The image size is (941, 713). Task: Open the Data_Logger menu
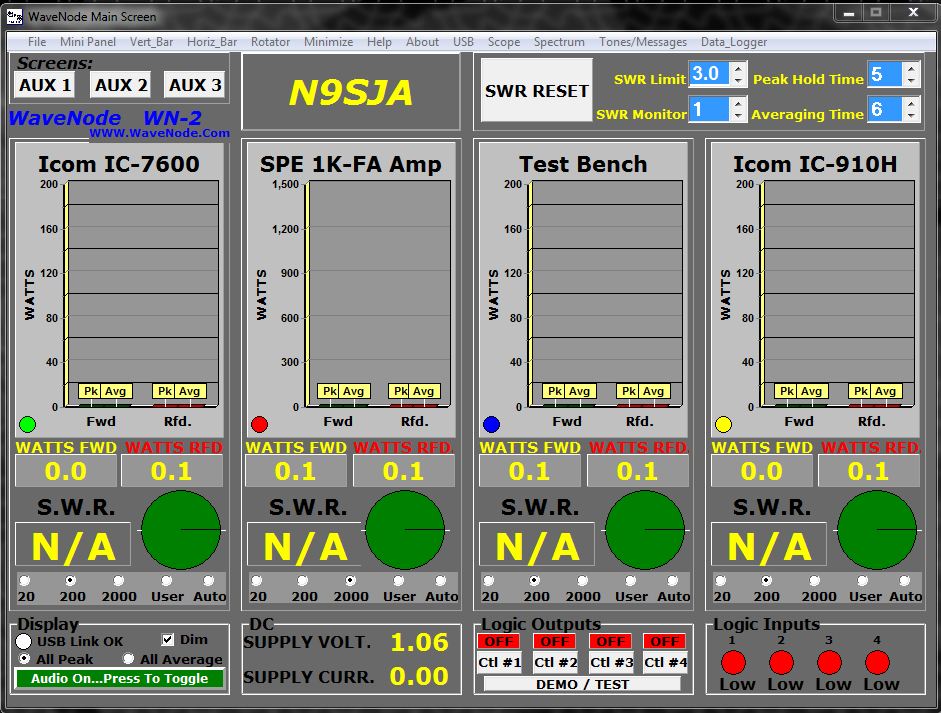tap(733, 42)
